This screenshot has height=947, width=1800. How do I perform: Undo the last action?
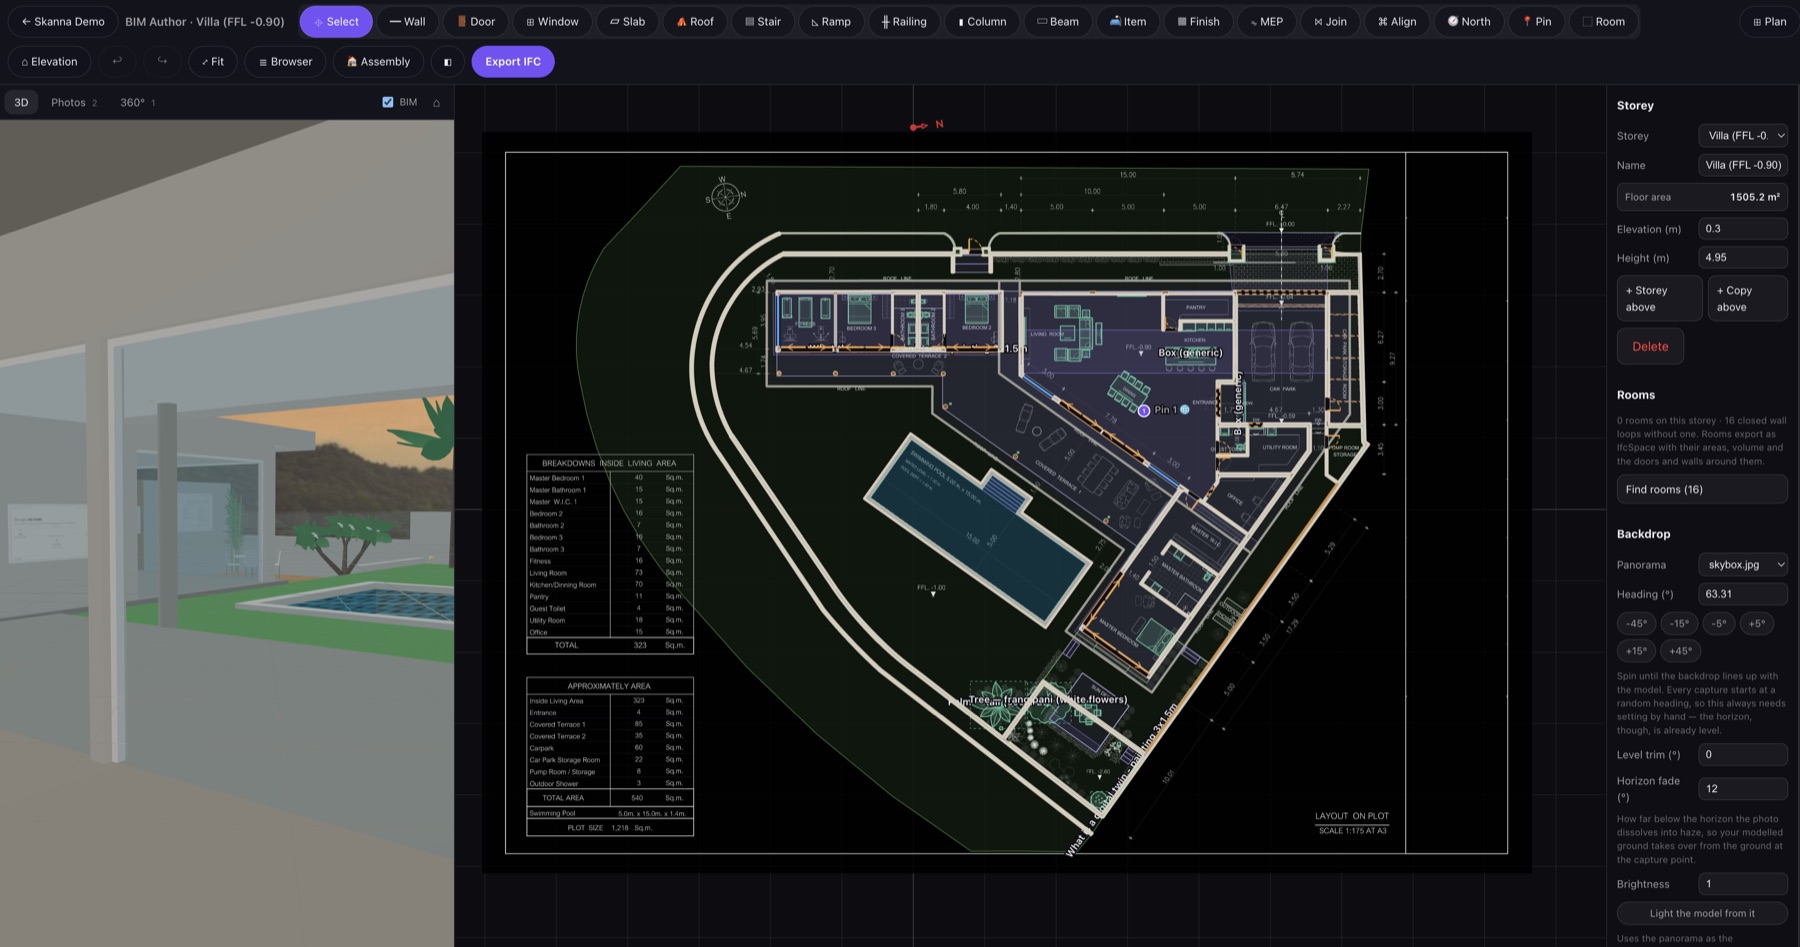[117, 61]
